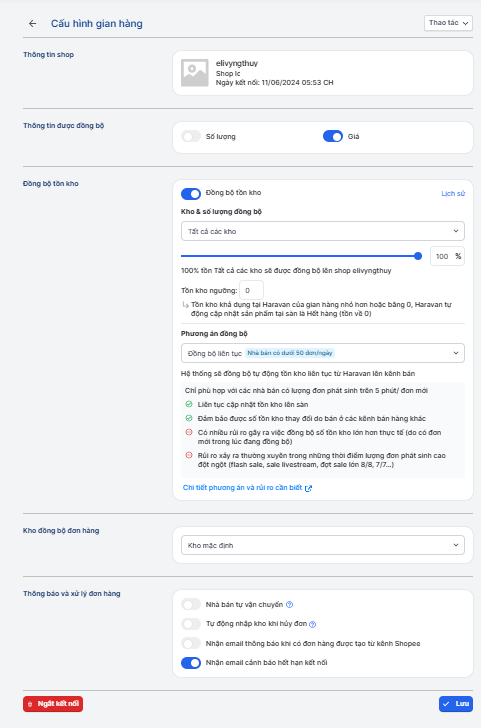Image resolution: width=481 pixels, height=728 pixels.
Task: Click the sync percentage slider handle
Action: coord(418,256)
